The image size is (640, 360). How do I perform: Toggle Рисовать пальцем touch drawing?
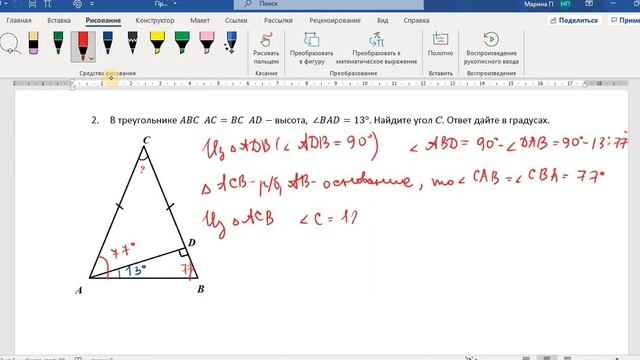pyautogui.click(x=266, y=49)
